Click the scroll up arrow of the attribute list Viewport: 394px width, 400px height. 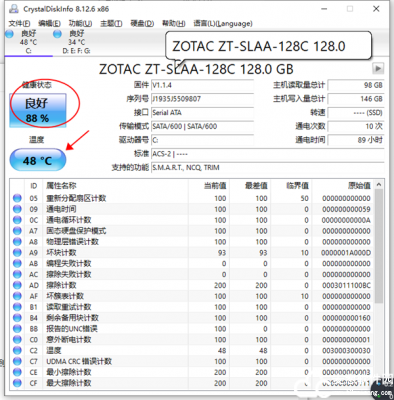click(379, 185)
